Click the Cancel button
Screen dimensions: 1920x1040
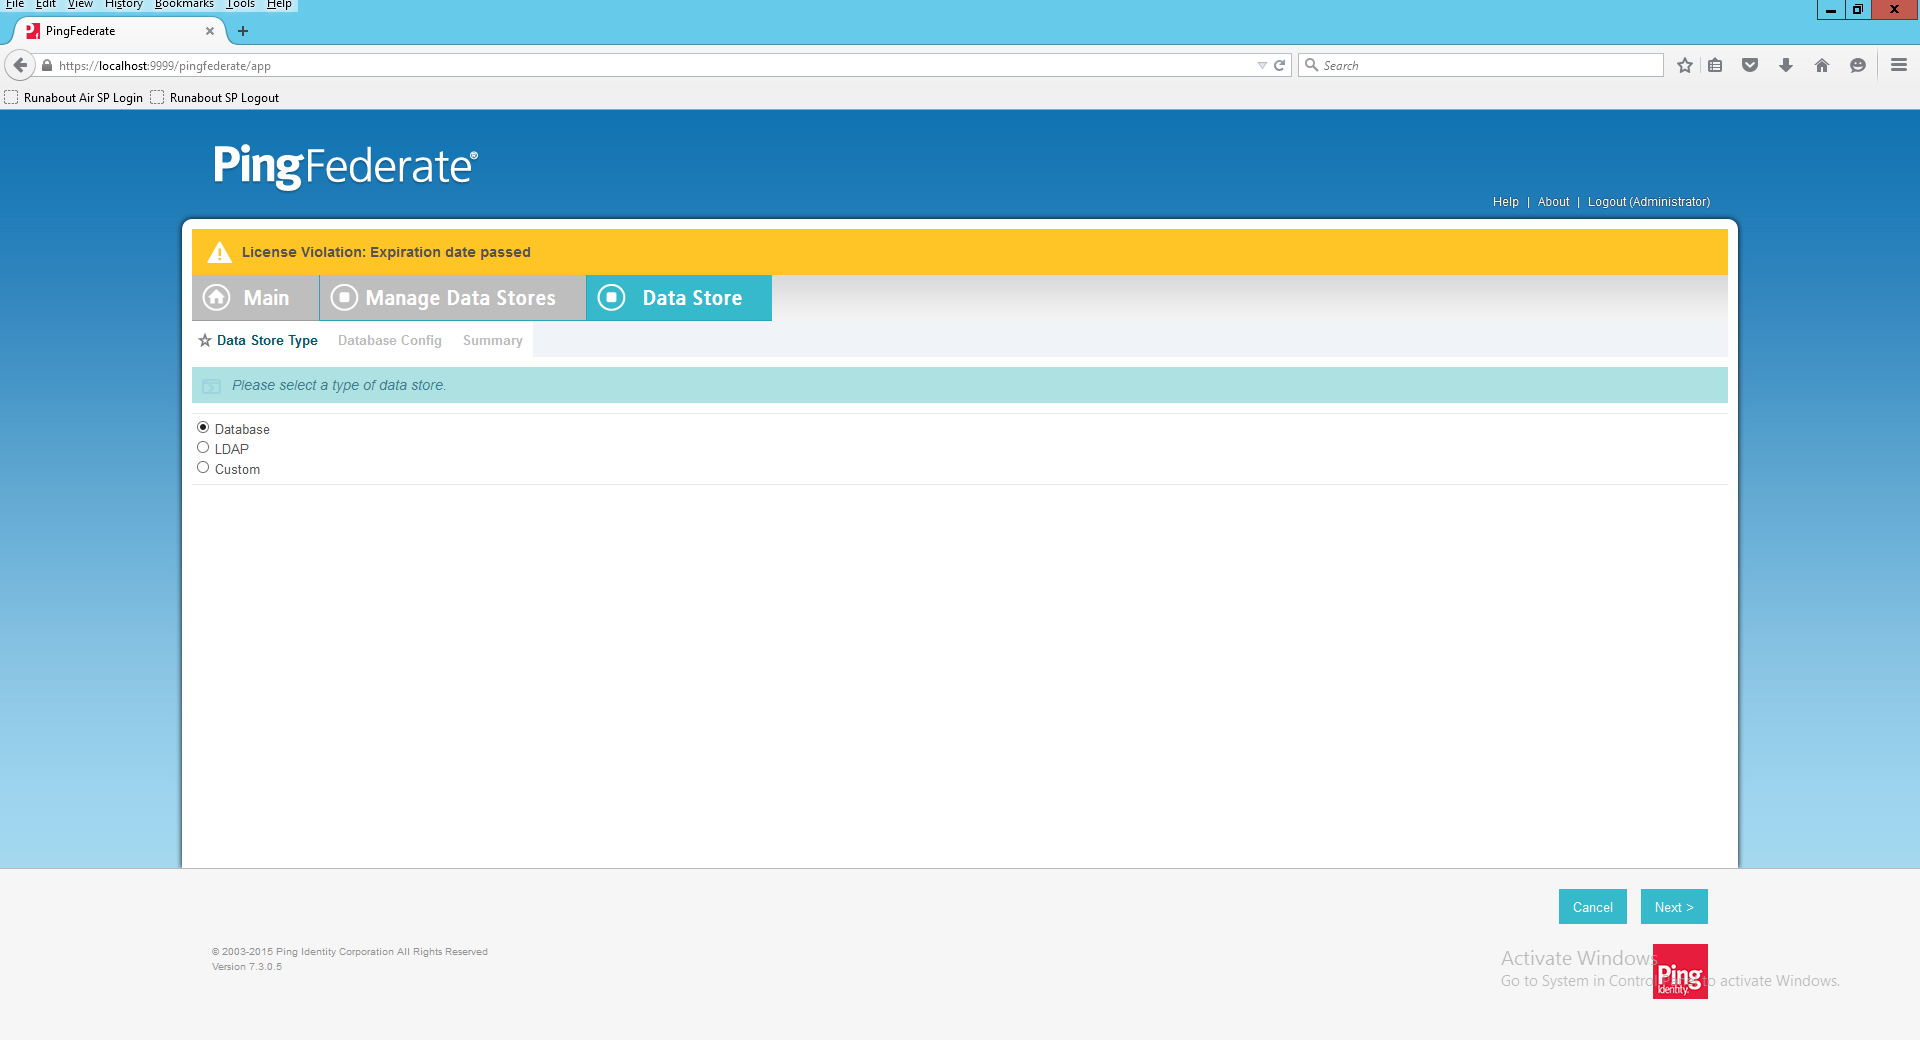pos(1593,907)
